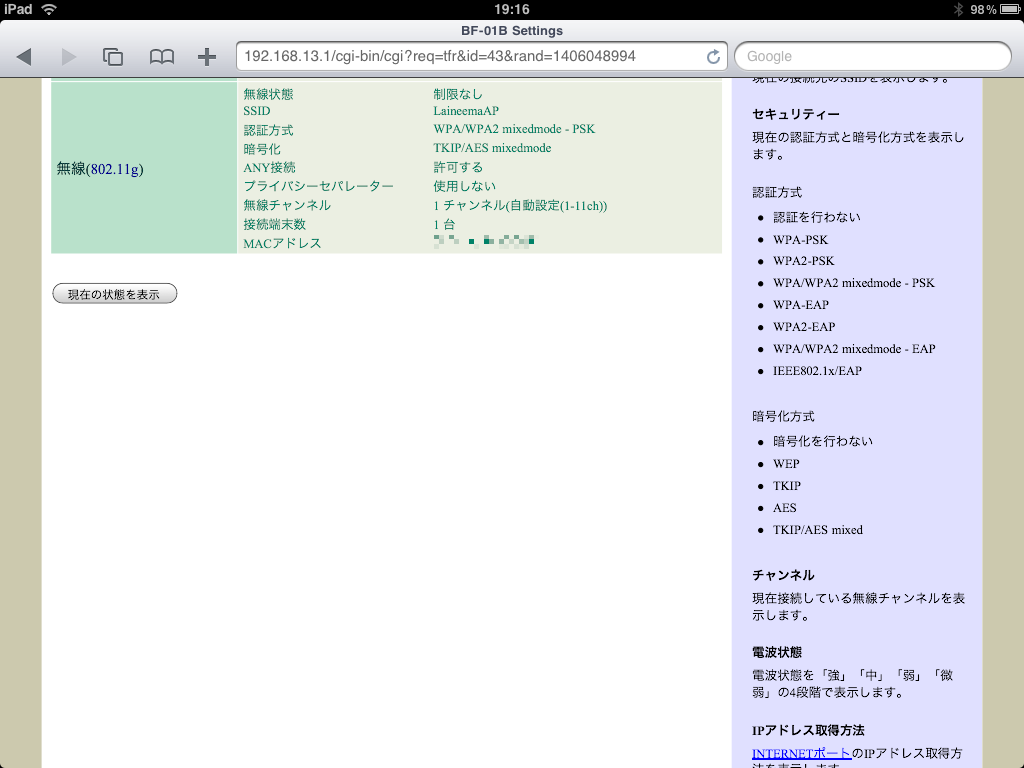This screenshot has height=768, width=1024.
Task: Click the 無線チャンネル label
Action: 287,205
